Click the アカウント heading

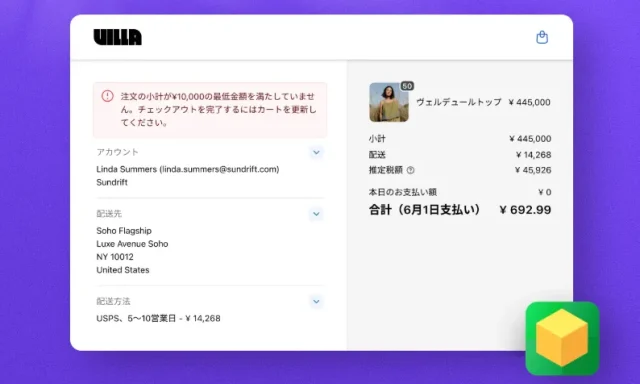point(118,152)
